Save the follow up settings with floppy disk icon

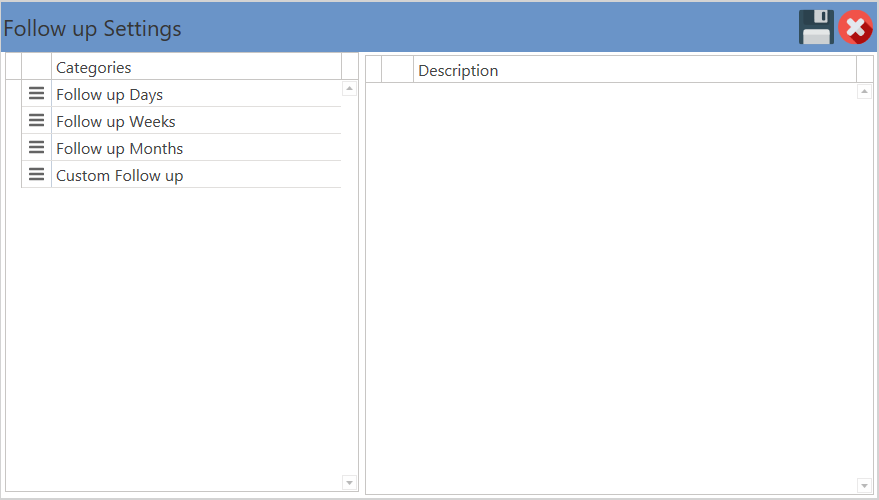click(x=816, y=27)
